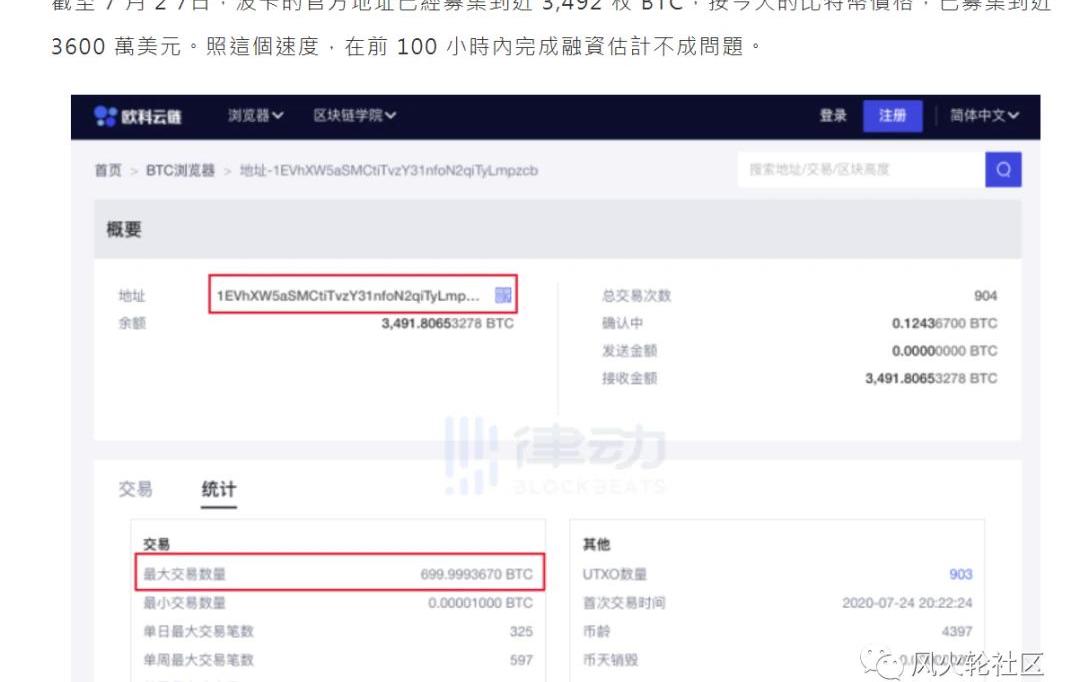Viewport: 1080px width, 682px height.
Task: Click the 币天销毁 label
Action: click(x=610, y=660)
